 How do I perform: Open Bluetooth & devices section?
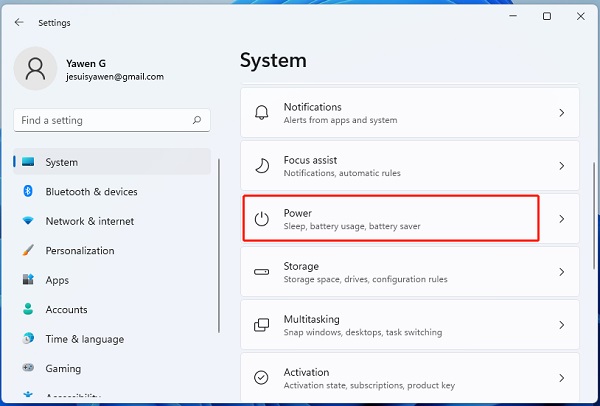pyautogui.click(x=112, y=191)
